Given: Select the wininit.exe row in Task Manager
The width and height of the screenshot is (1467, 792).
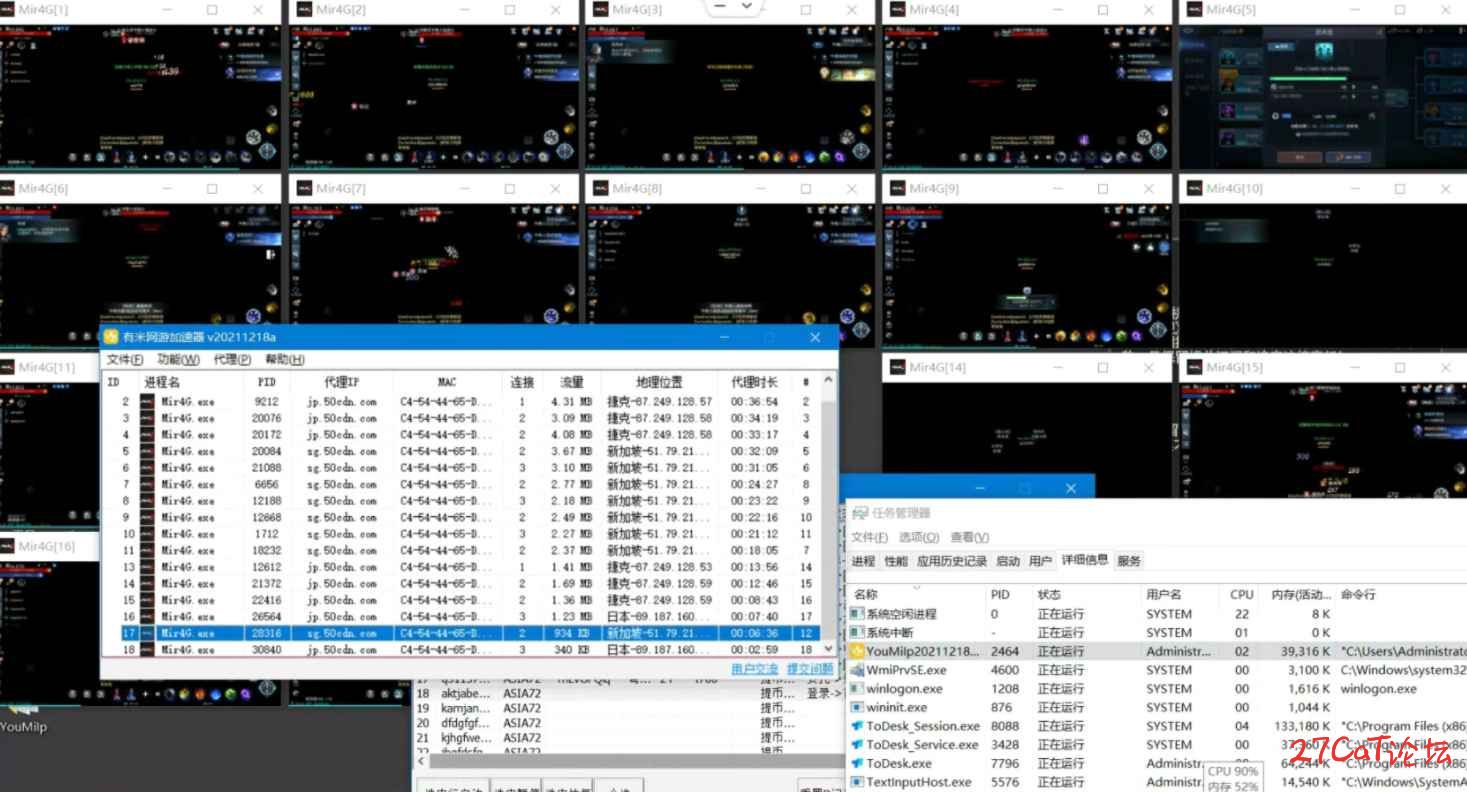Looking at the screenshot, I should [x=1157, y=707].
